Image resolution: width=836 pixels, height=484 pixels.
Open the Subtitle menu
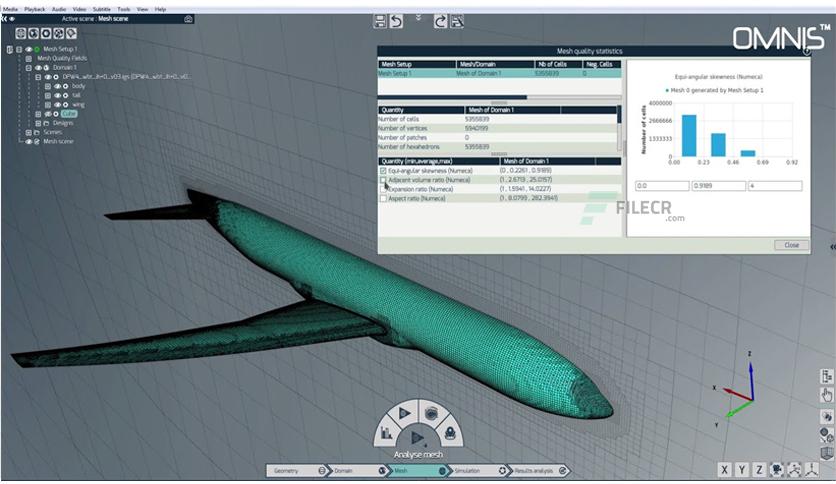[x=101, y=9]
